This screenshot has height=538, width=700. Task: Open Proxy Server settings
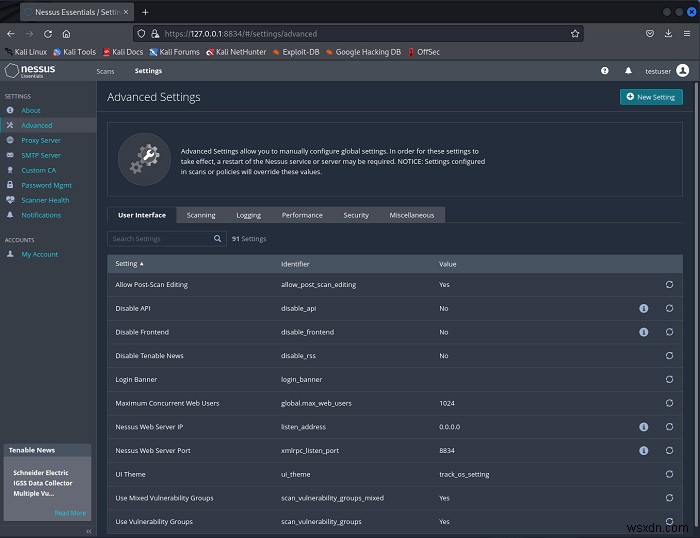(x=41, y=140)
